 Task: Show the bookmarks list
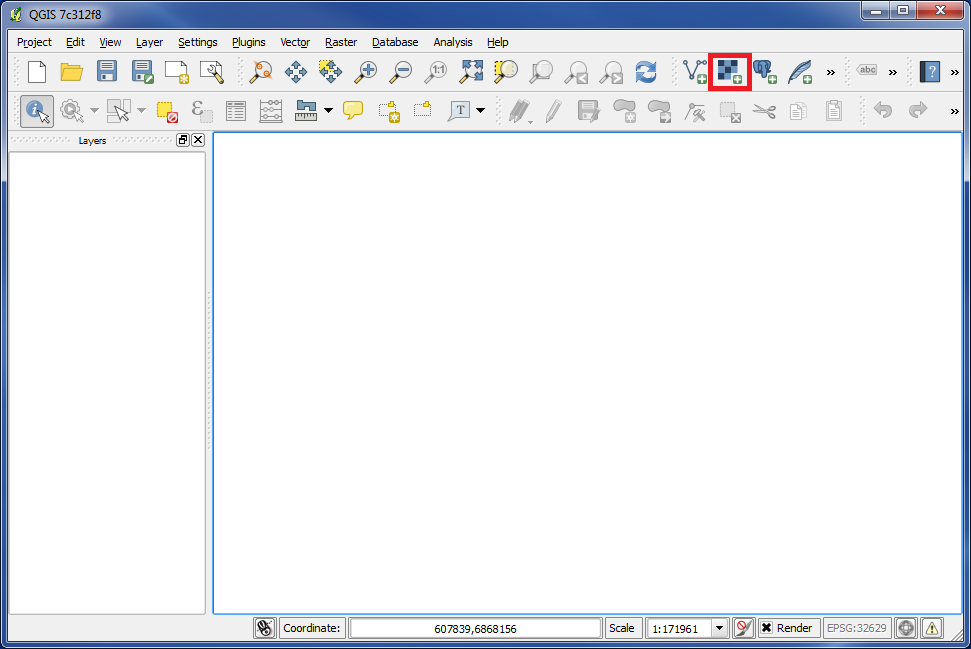click(423, 110)
